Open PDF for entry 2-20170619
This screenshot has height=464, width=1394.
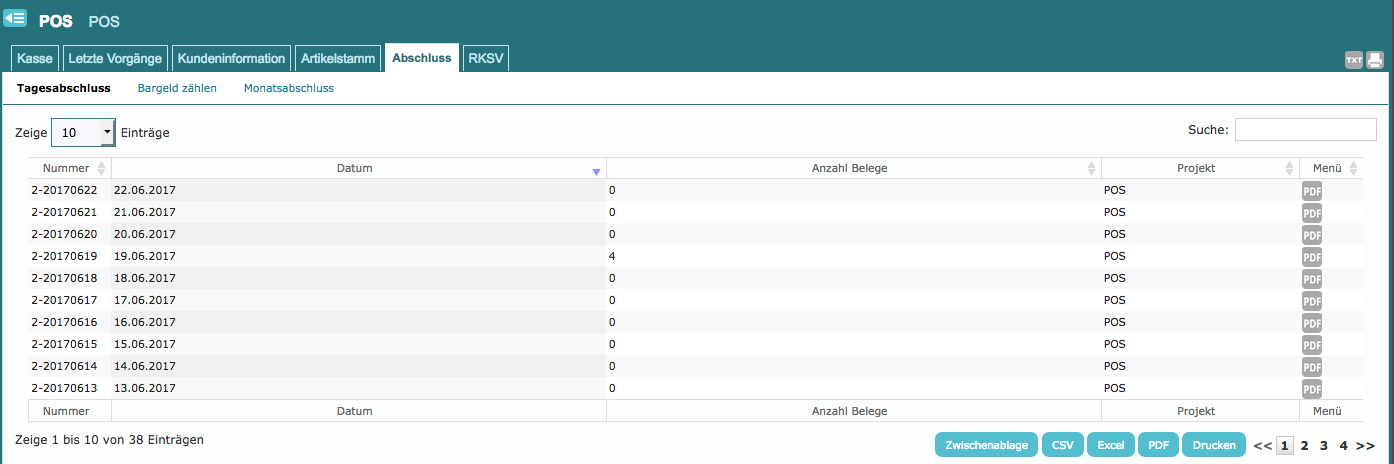(1311, 256)
